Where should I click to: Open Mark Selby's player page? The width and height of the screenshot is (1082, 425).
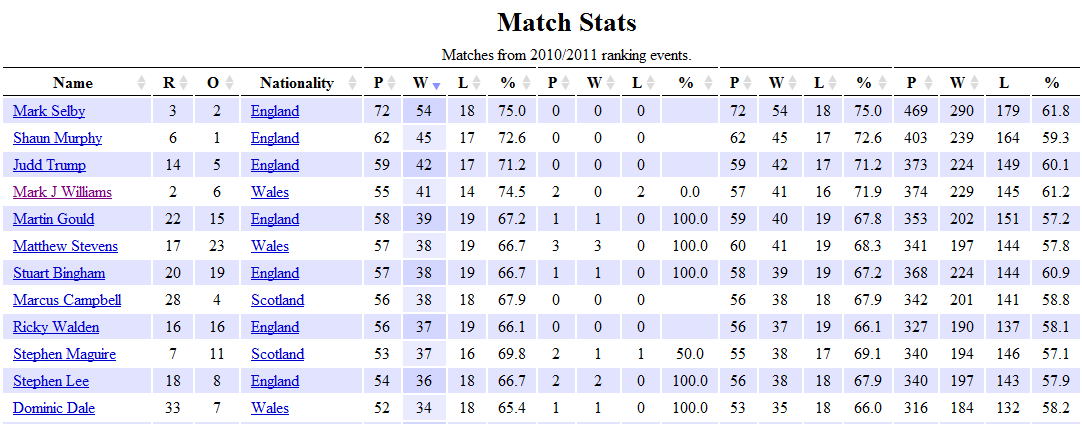(x=49, y=111)
